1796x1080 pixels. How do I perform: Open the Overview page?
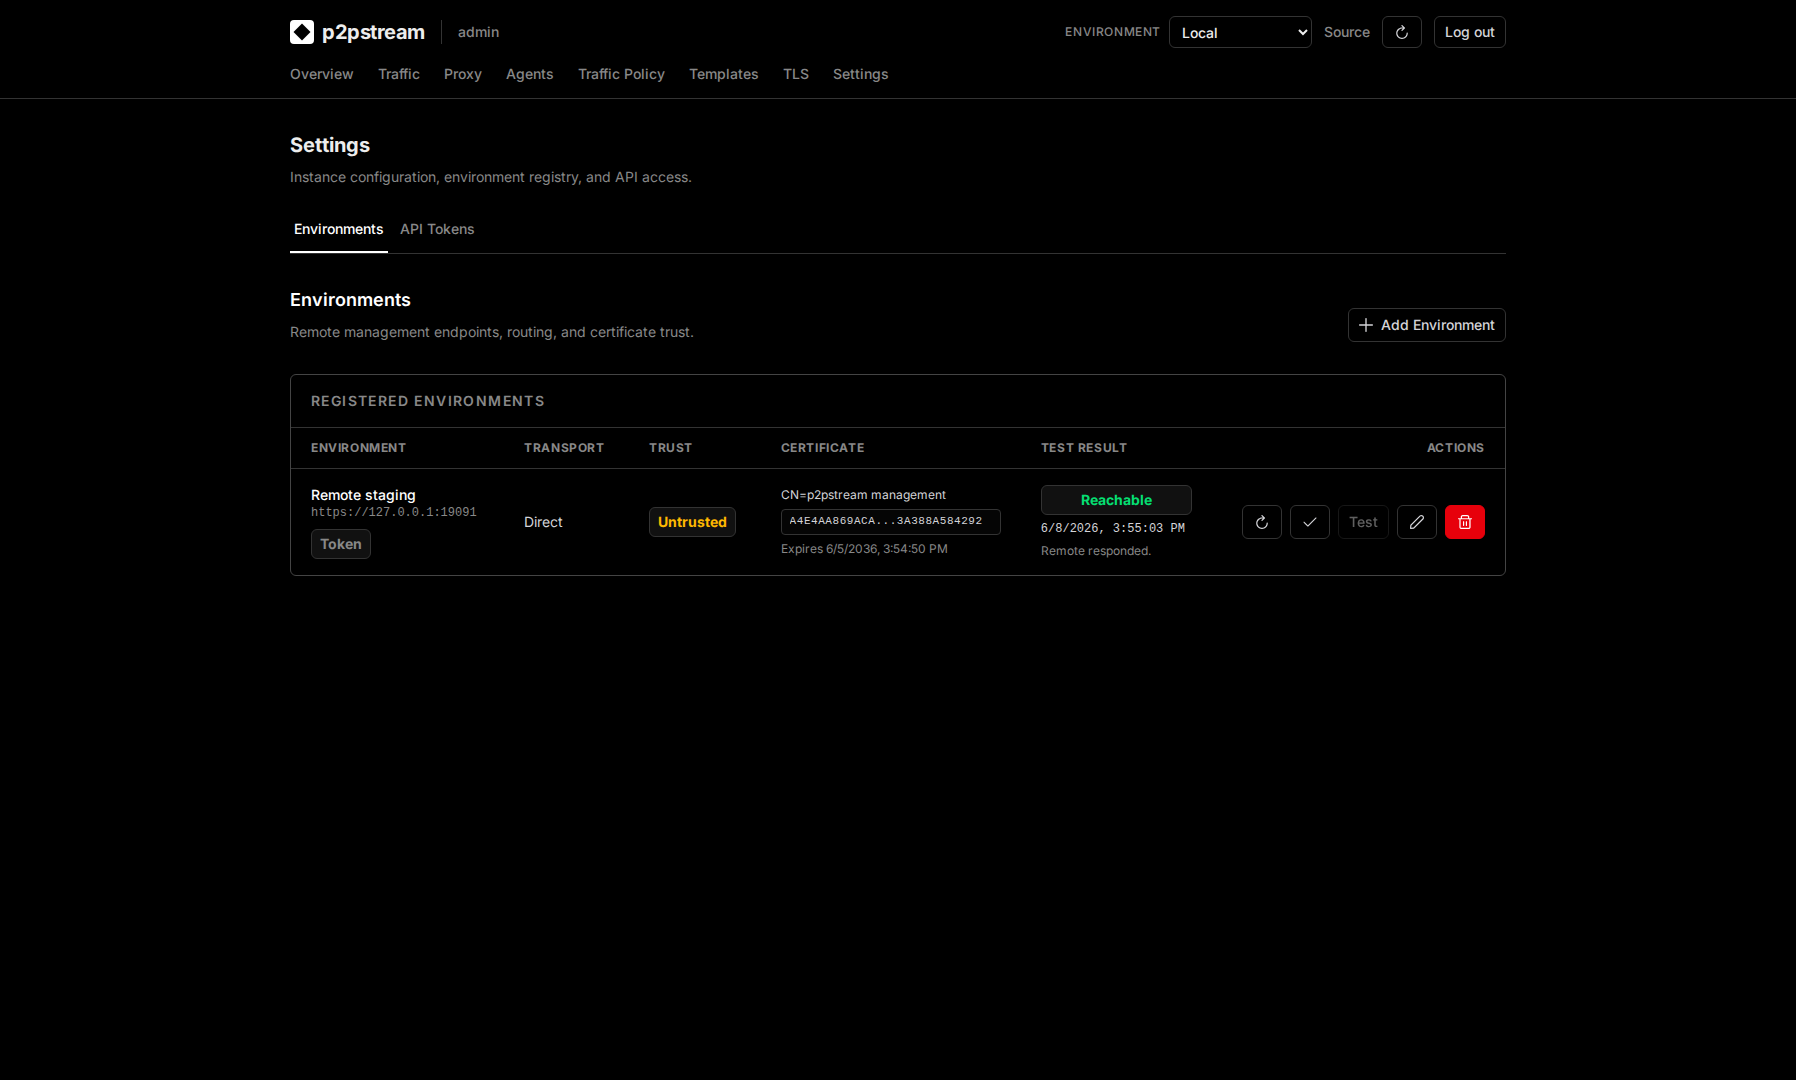click(x=321, y=74)
